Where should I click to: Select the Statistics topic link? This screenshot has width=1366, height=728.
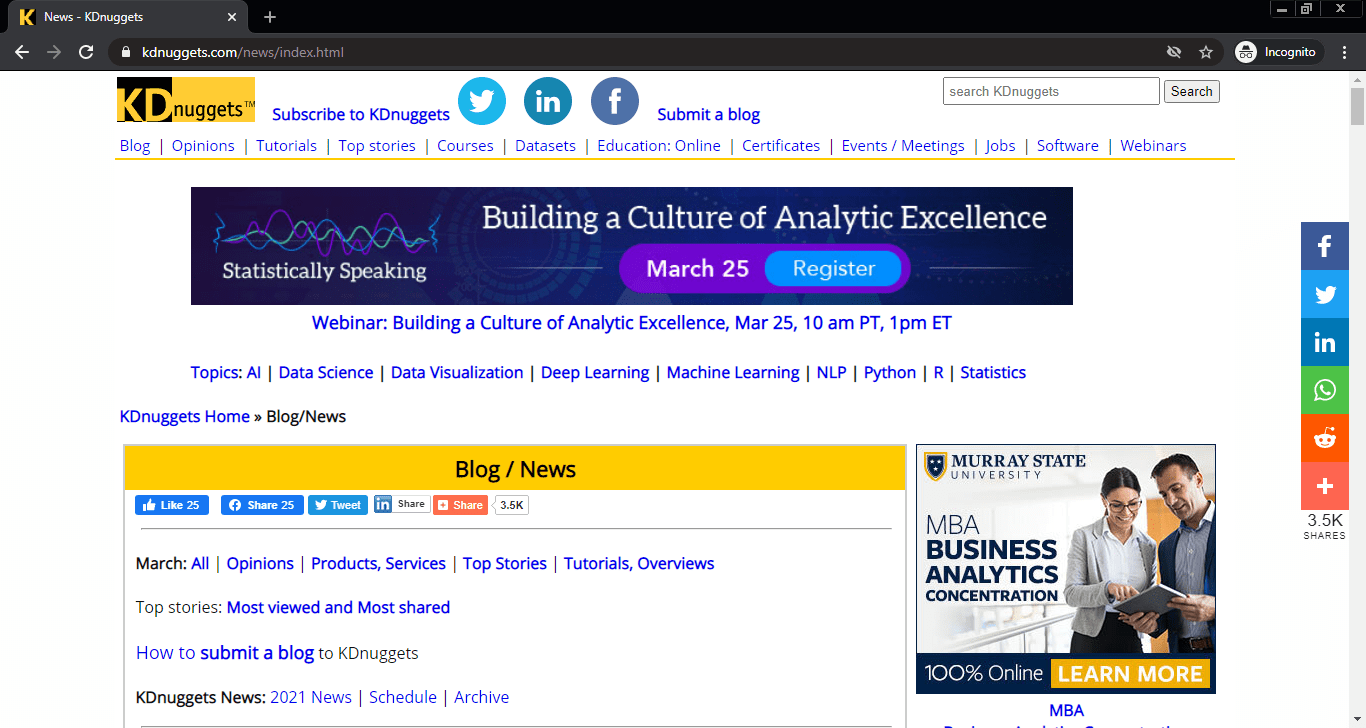coord(993,372)
